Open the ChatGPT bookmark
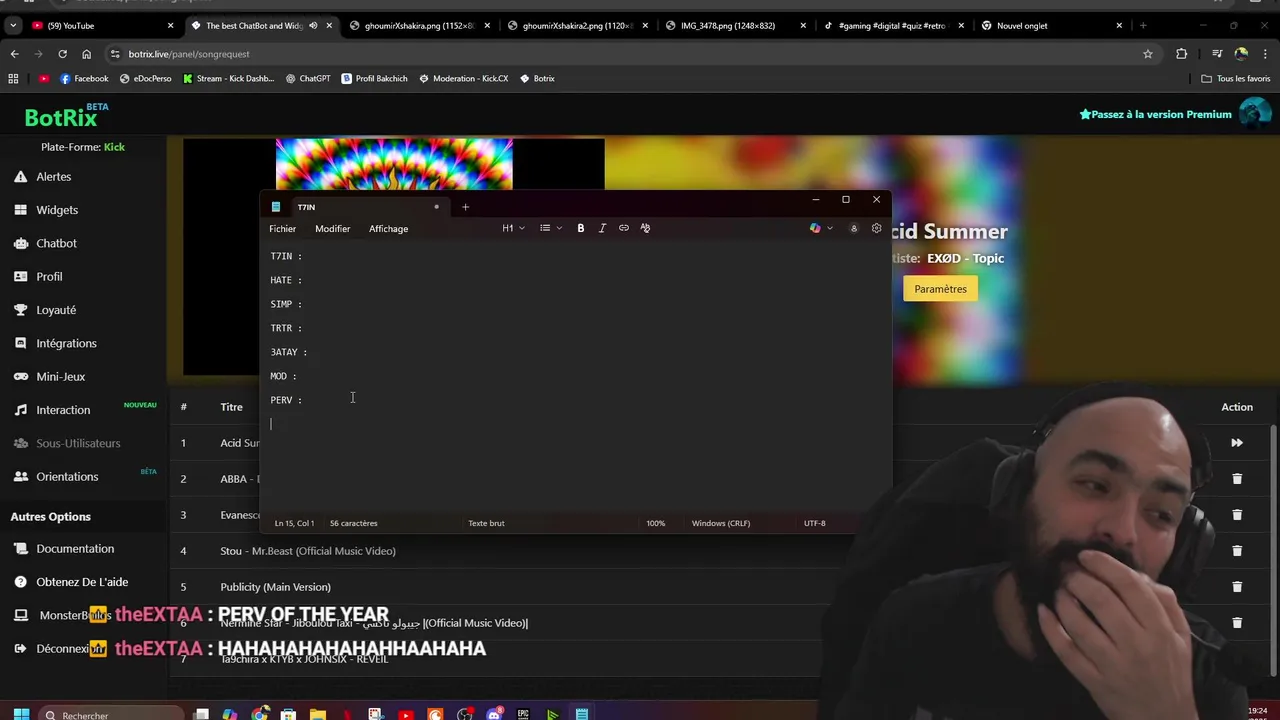The image size is (1280, 720). tap(308, 78)
